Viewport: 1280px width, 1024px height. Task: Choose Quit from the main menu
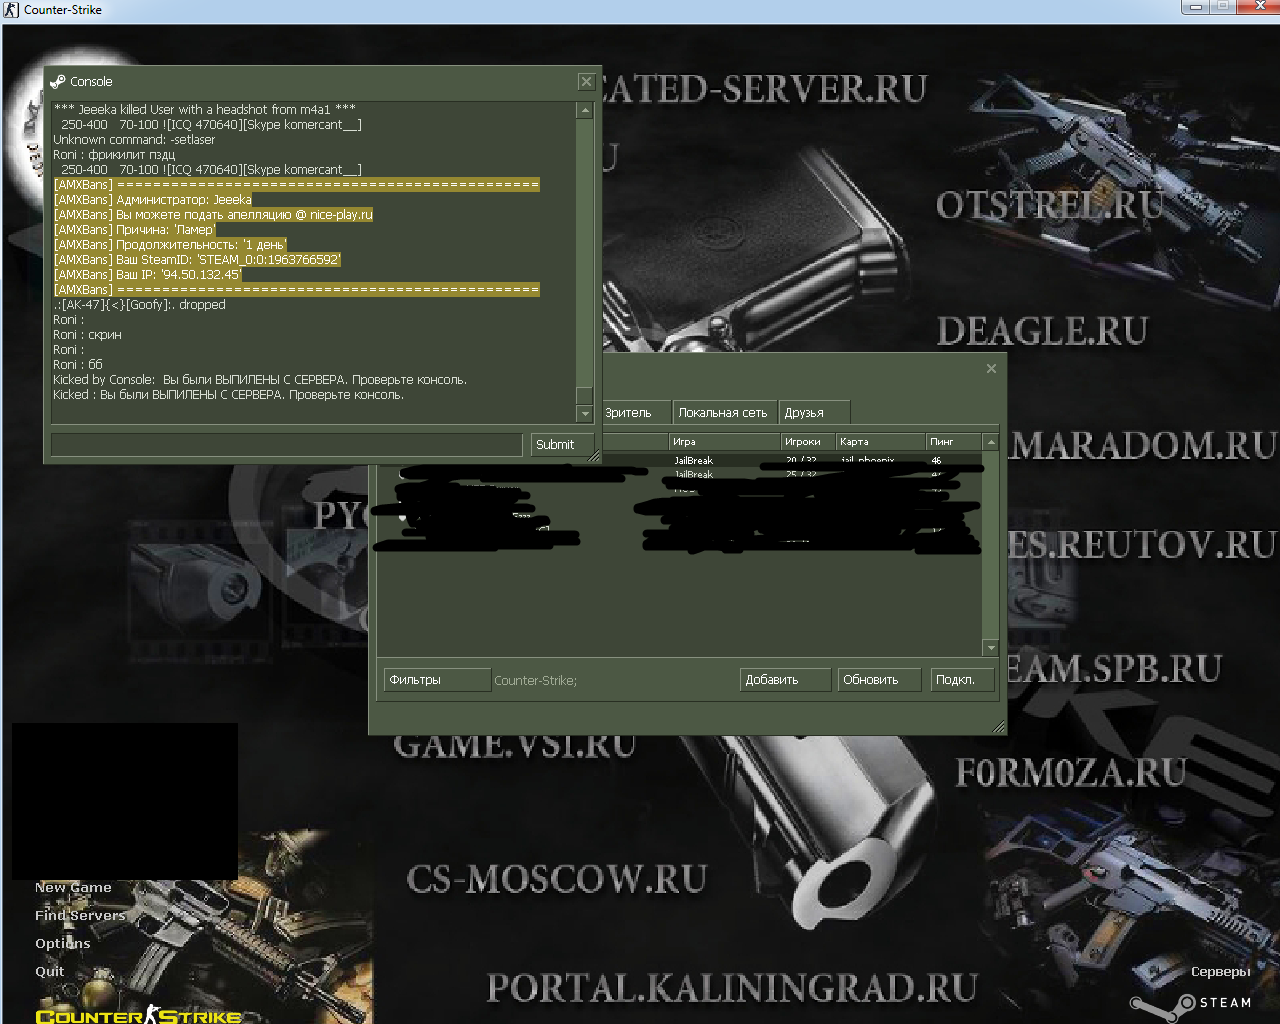(x=50, y=972)
